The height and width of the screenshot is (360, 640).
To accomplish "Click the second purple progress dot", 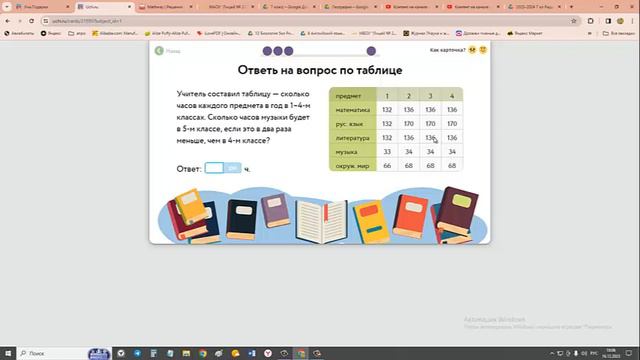I will (278, 51).
